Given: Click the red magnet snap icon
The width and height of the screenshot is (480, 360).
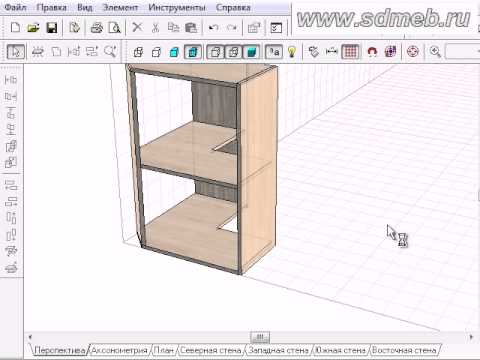Looking at the screenshot, I should click(x=372, y=52).
